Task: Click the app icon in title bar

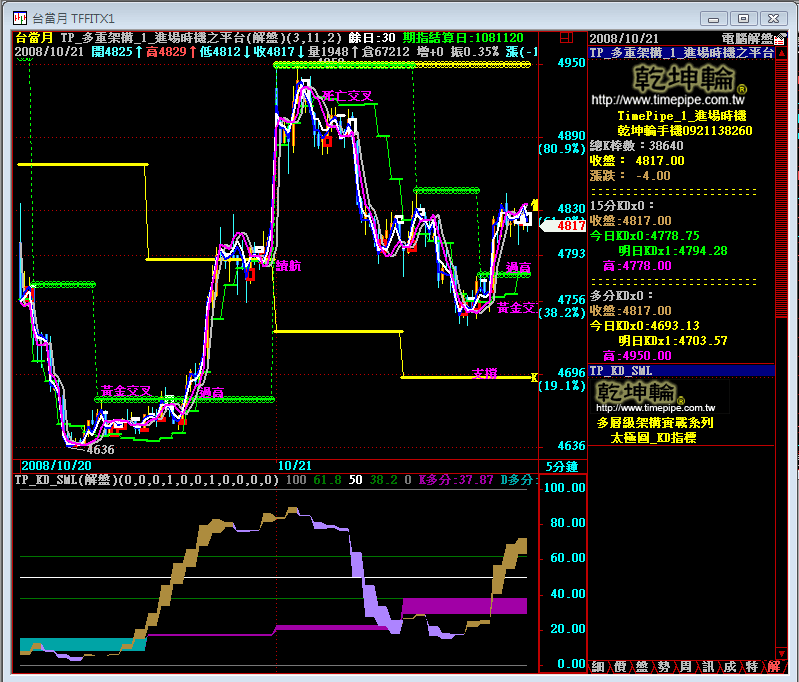Action: [x=20, y=19]
